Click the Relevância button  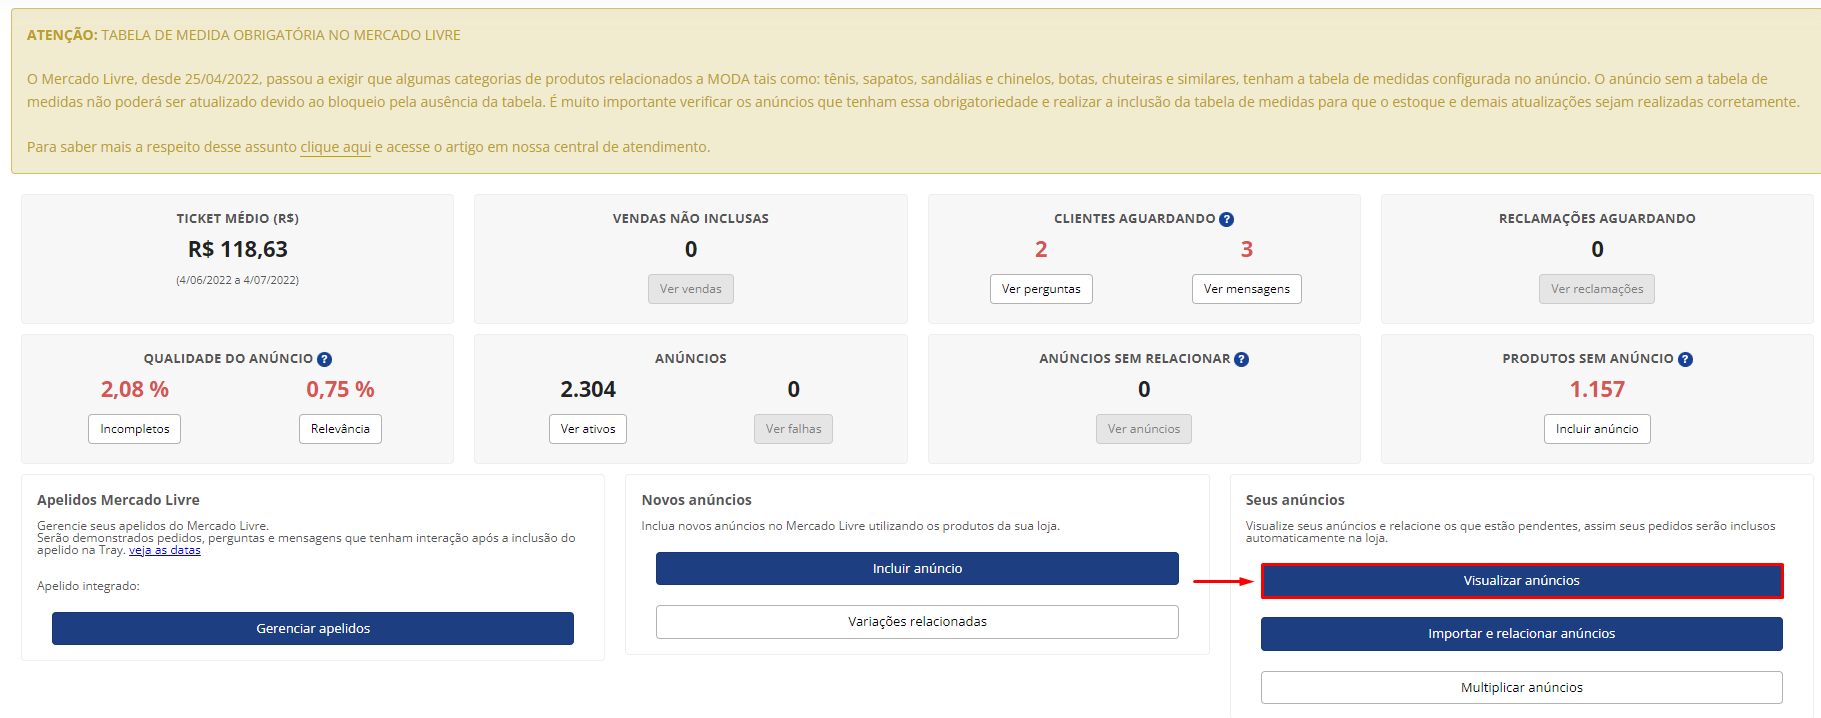coord(340,429)
